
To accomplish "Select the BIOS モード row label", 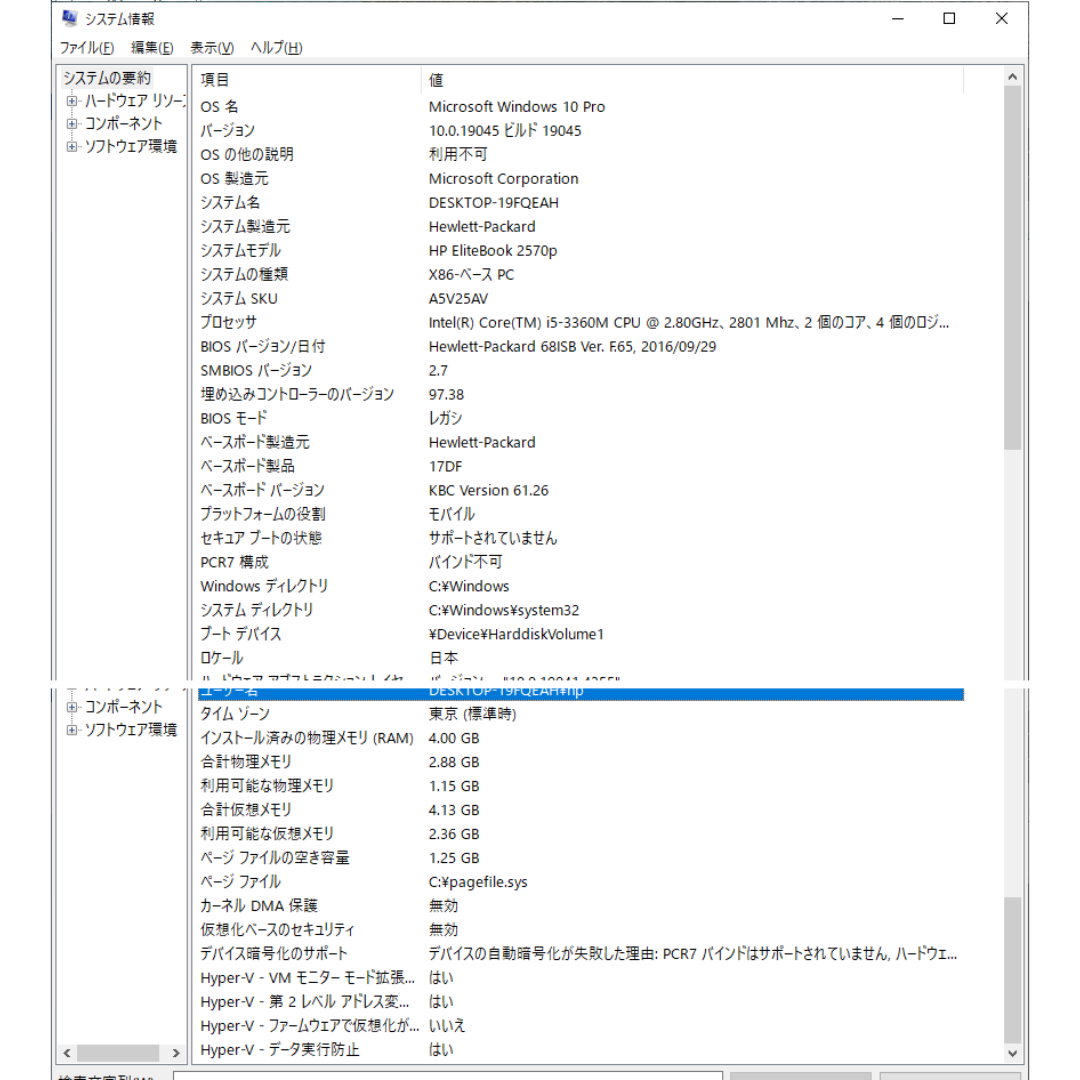I will [x=233, y=418].
